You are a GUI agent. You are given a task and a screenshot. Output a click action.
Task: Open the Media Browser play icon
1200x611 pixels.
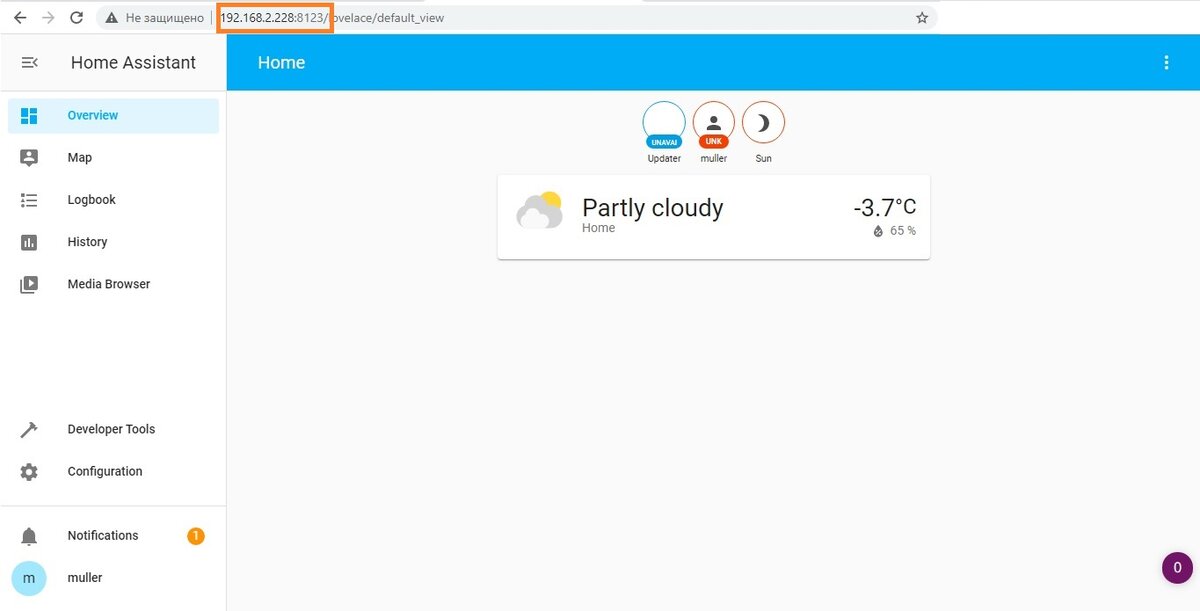click(x=29, y=284)
